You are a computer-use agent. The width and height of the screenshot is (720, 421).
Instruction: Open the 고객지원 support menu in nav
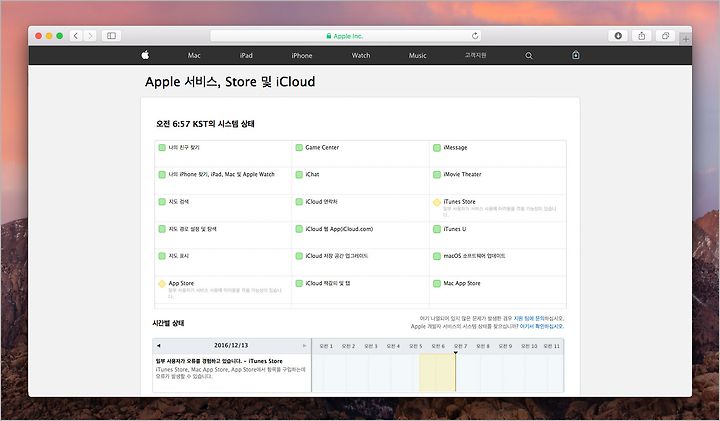(475, 56)
